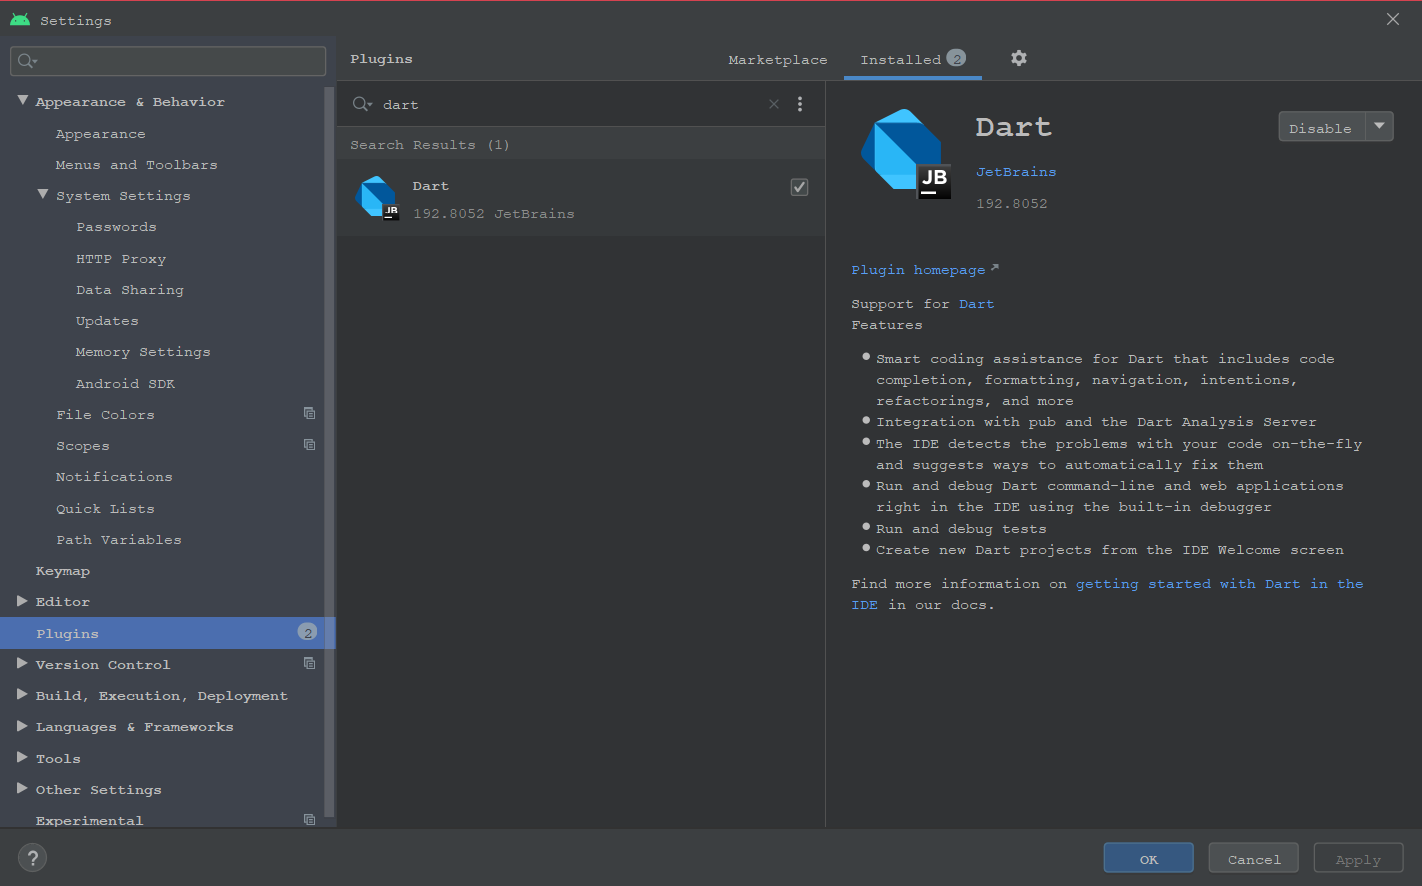
Task: Open the JetBrains vendor link
Action: point(1016,172)
